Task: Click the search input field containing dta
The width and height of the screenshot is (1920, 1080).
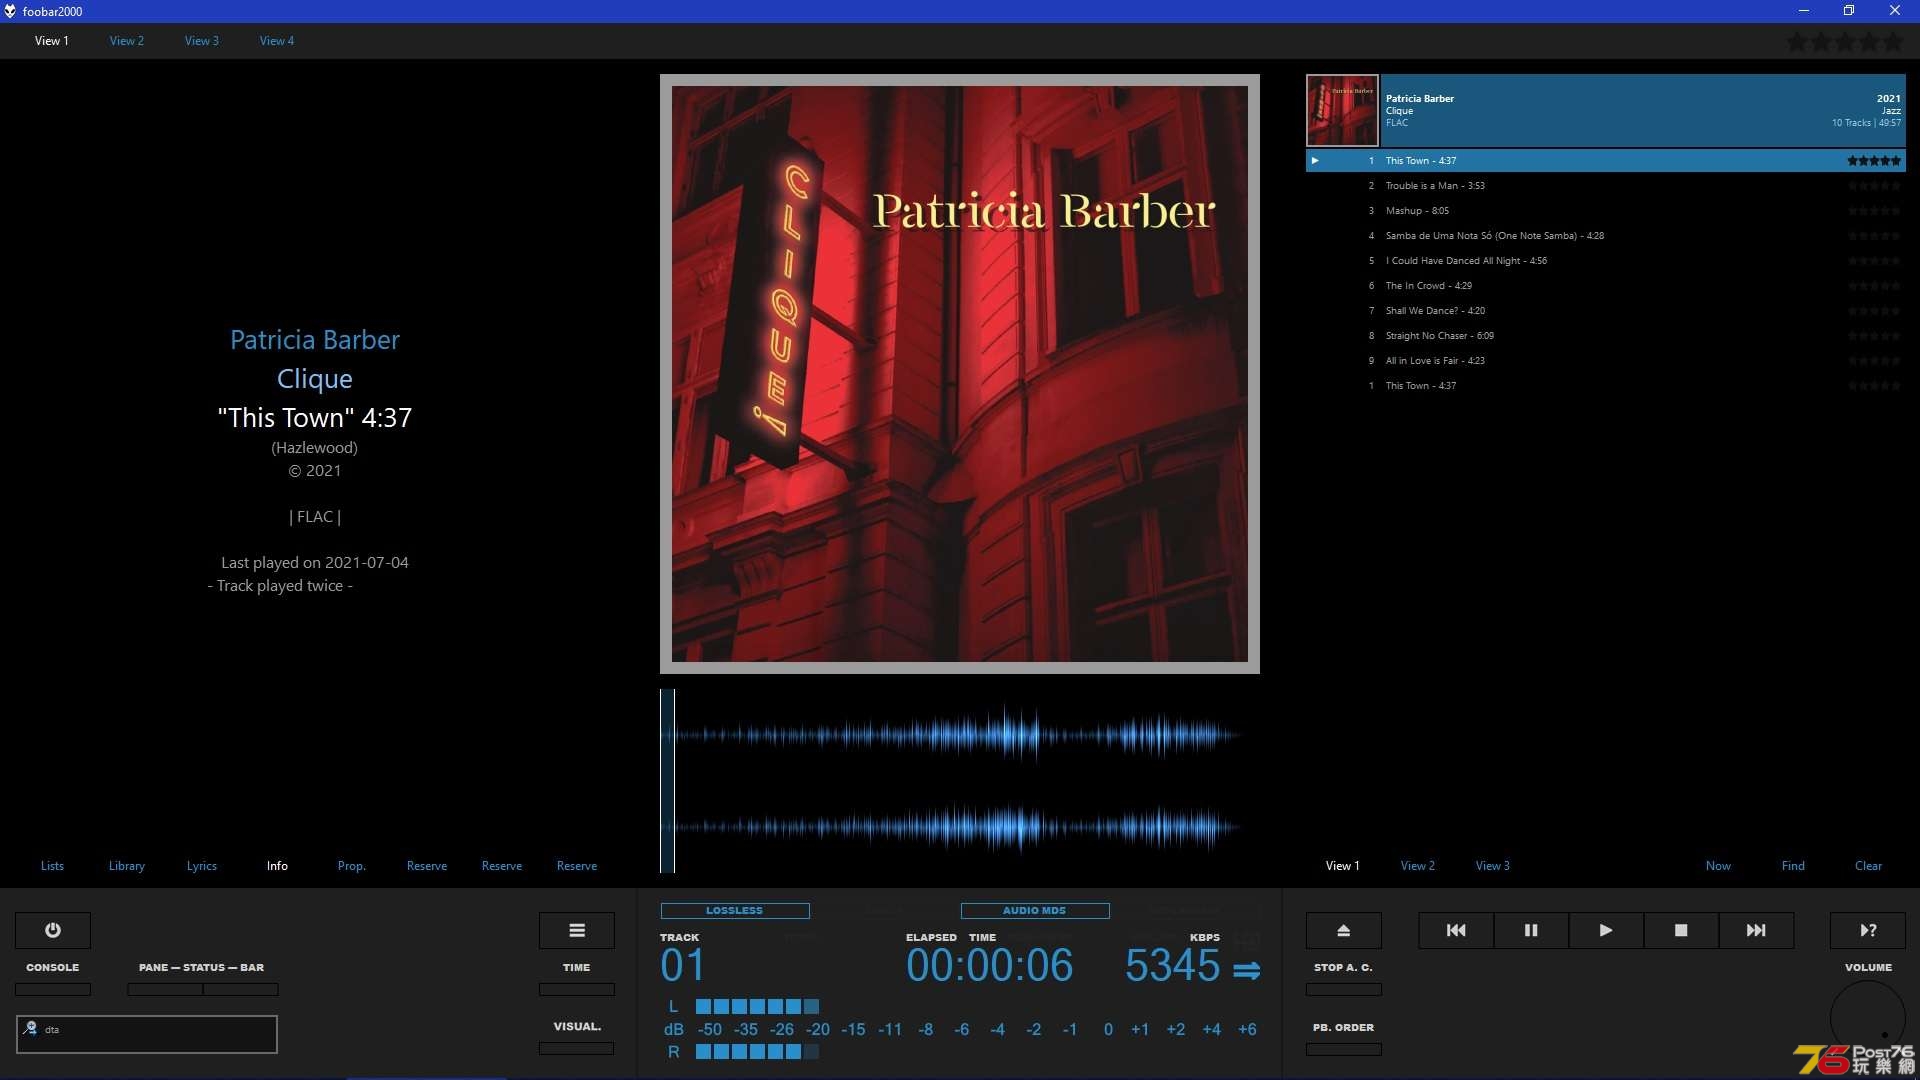Action: (147, 1034)
